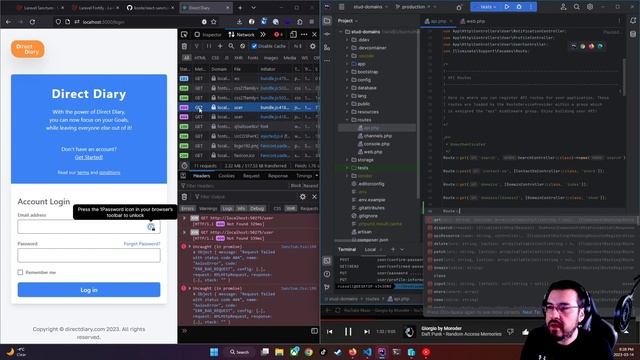Clear the network log with trash icon
640x360 pixels.
(184, 46)
